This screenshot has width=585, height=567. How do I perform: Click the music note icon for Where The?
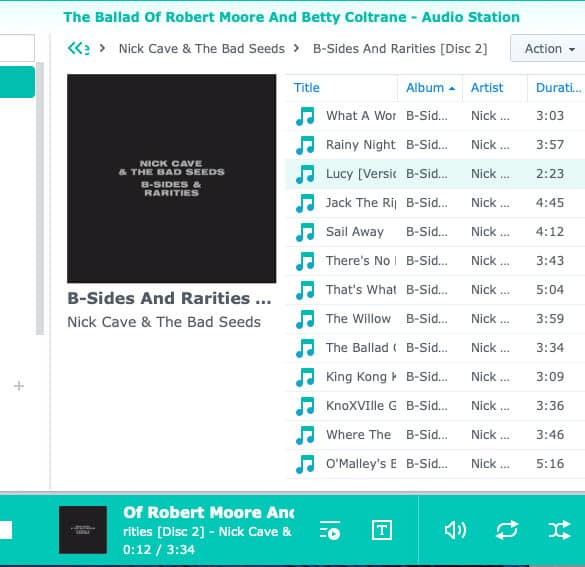click(x=305, y=435)
